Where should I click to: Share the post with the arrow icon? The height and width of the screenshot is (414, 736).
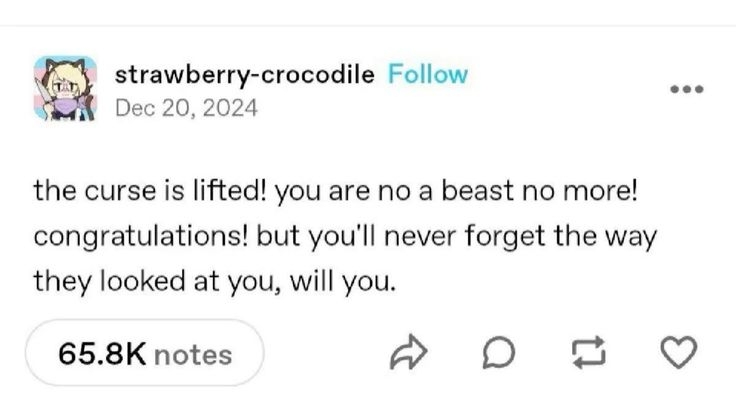[408, 352]
